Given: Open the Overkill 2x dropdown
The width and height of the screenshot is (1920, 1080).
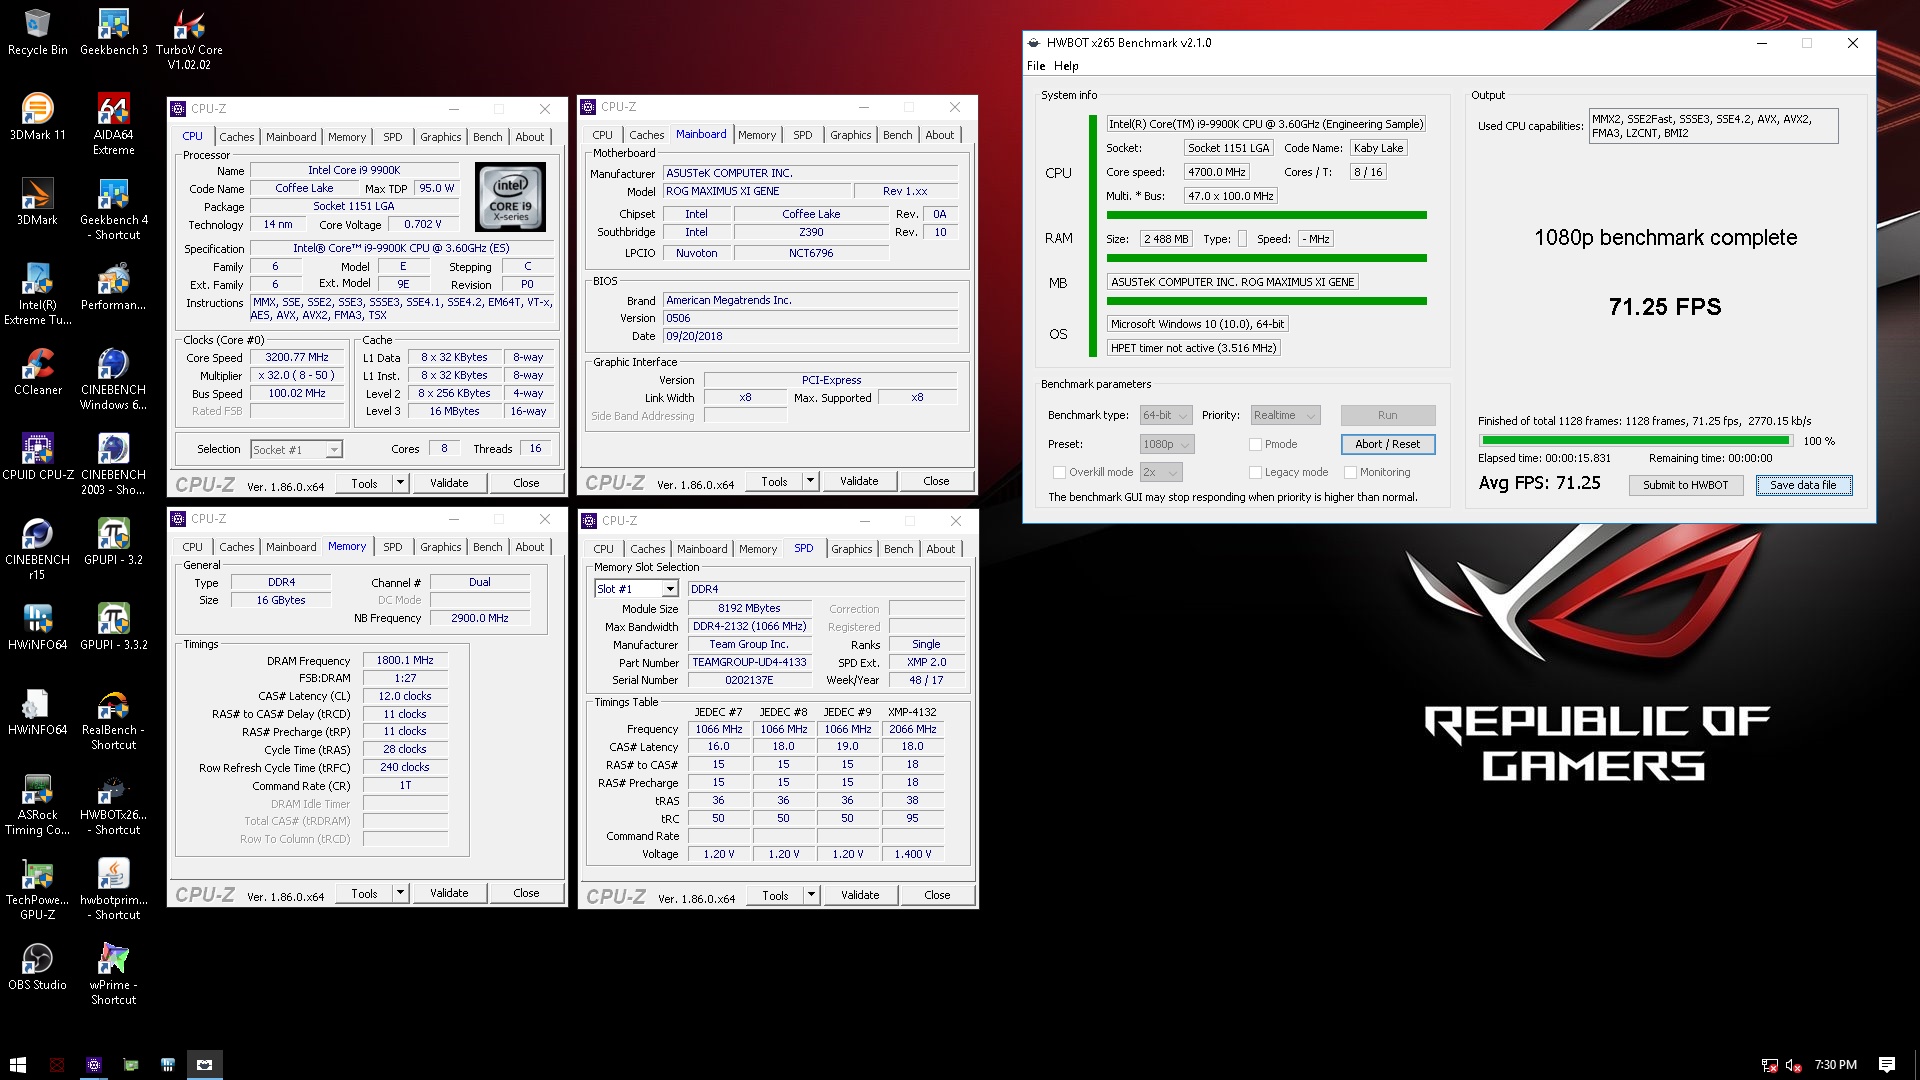Looking at the screenshot, I should click(x=1161, y=472).
